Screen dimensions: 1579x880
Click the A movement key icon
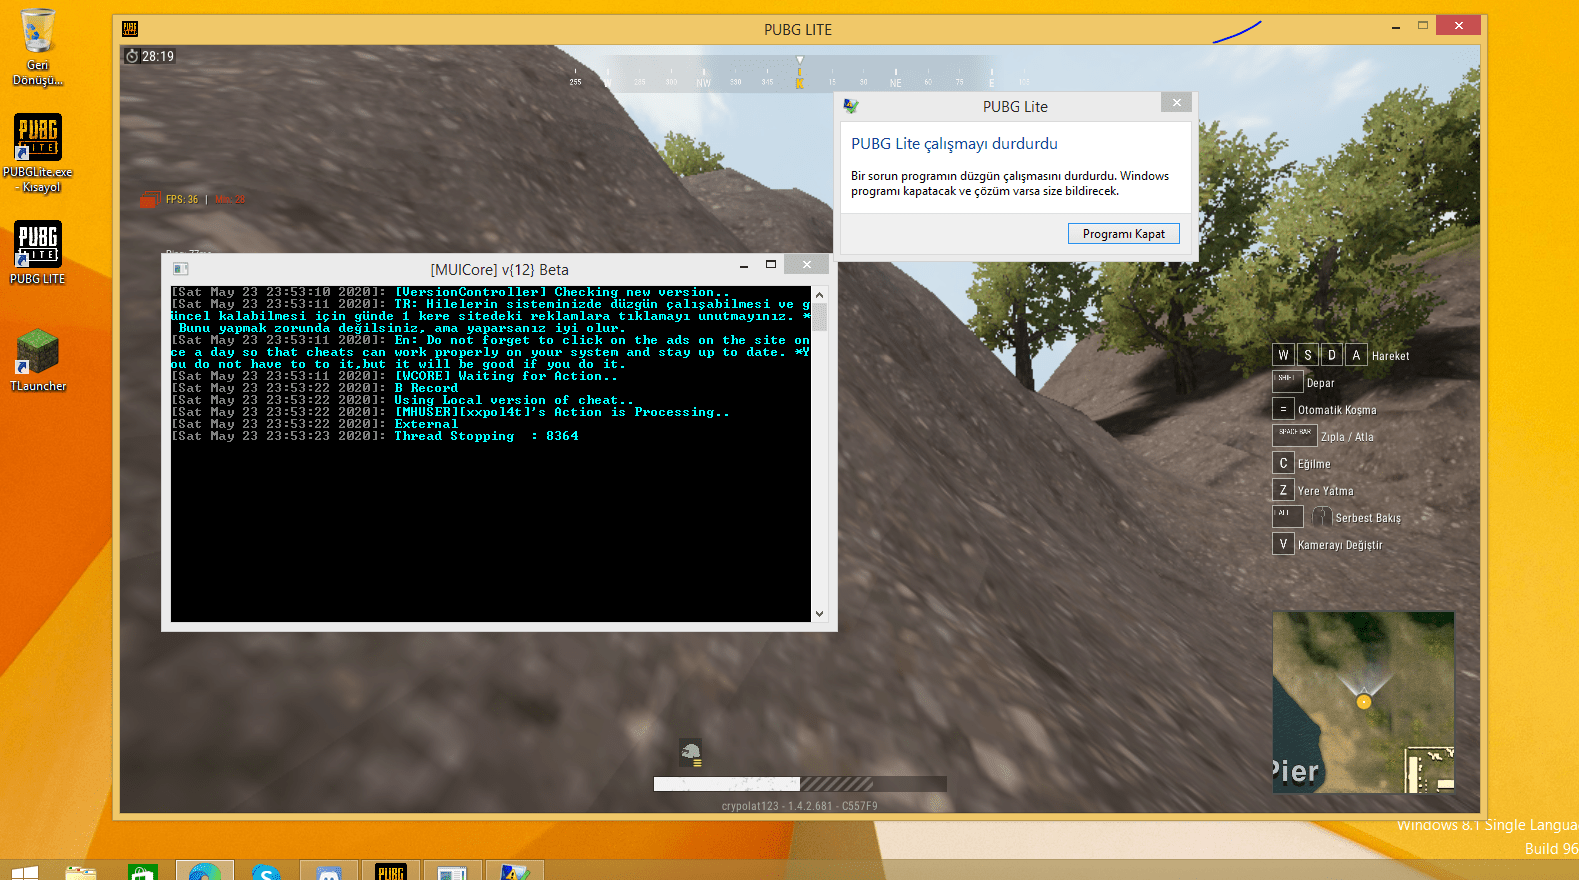pos(1355,355)
